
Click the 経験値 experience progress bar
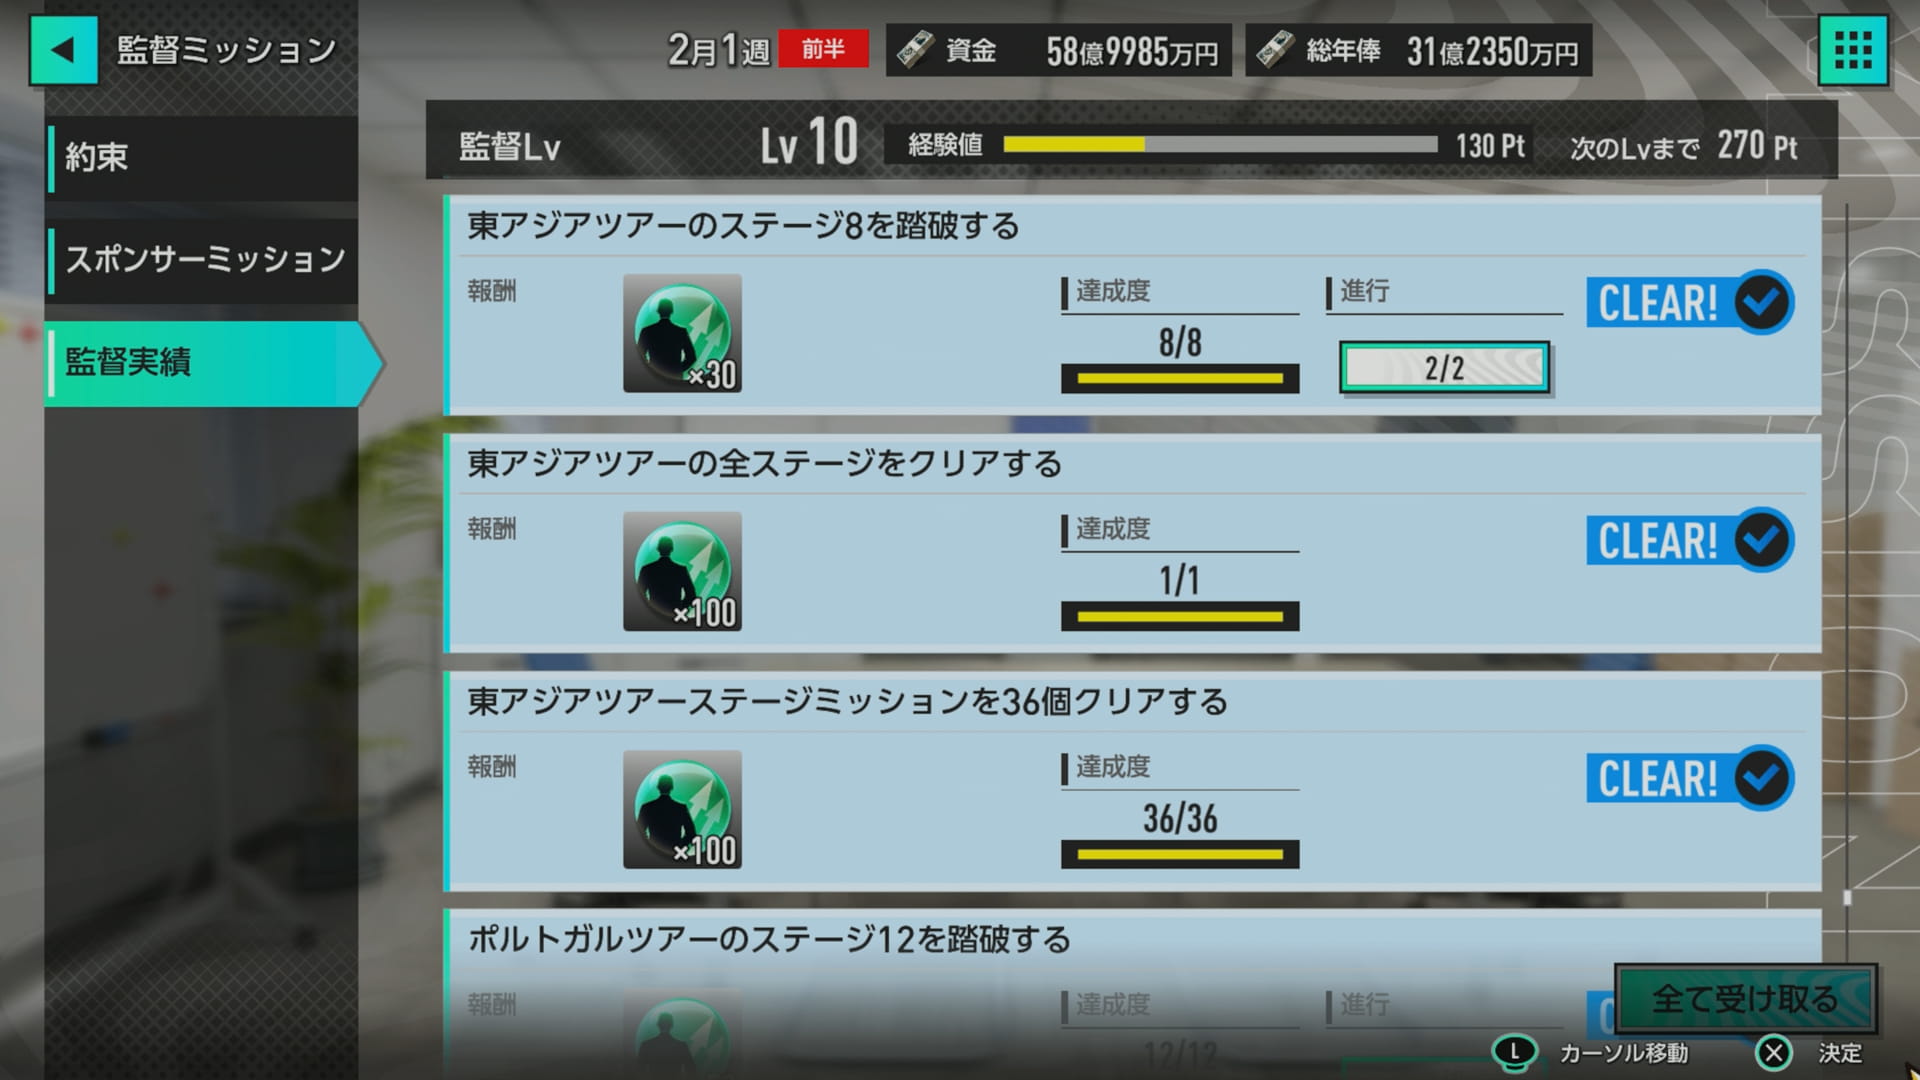click(1220, 145)
